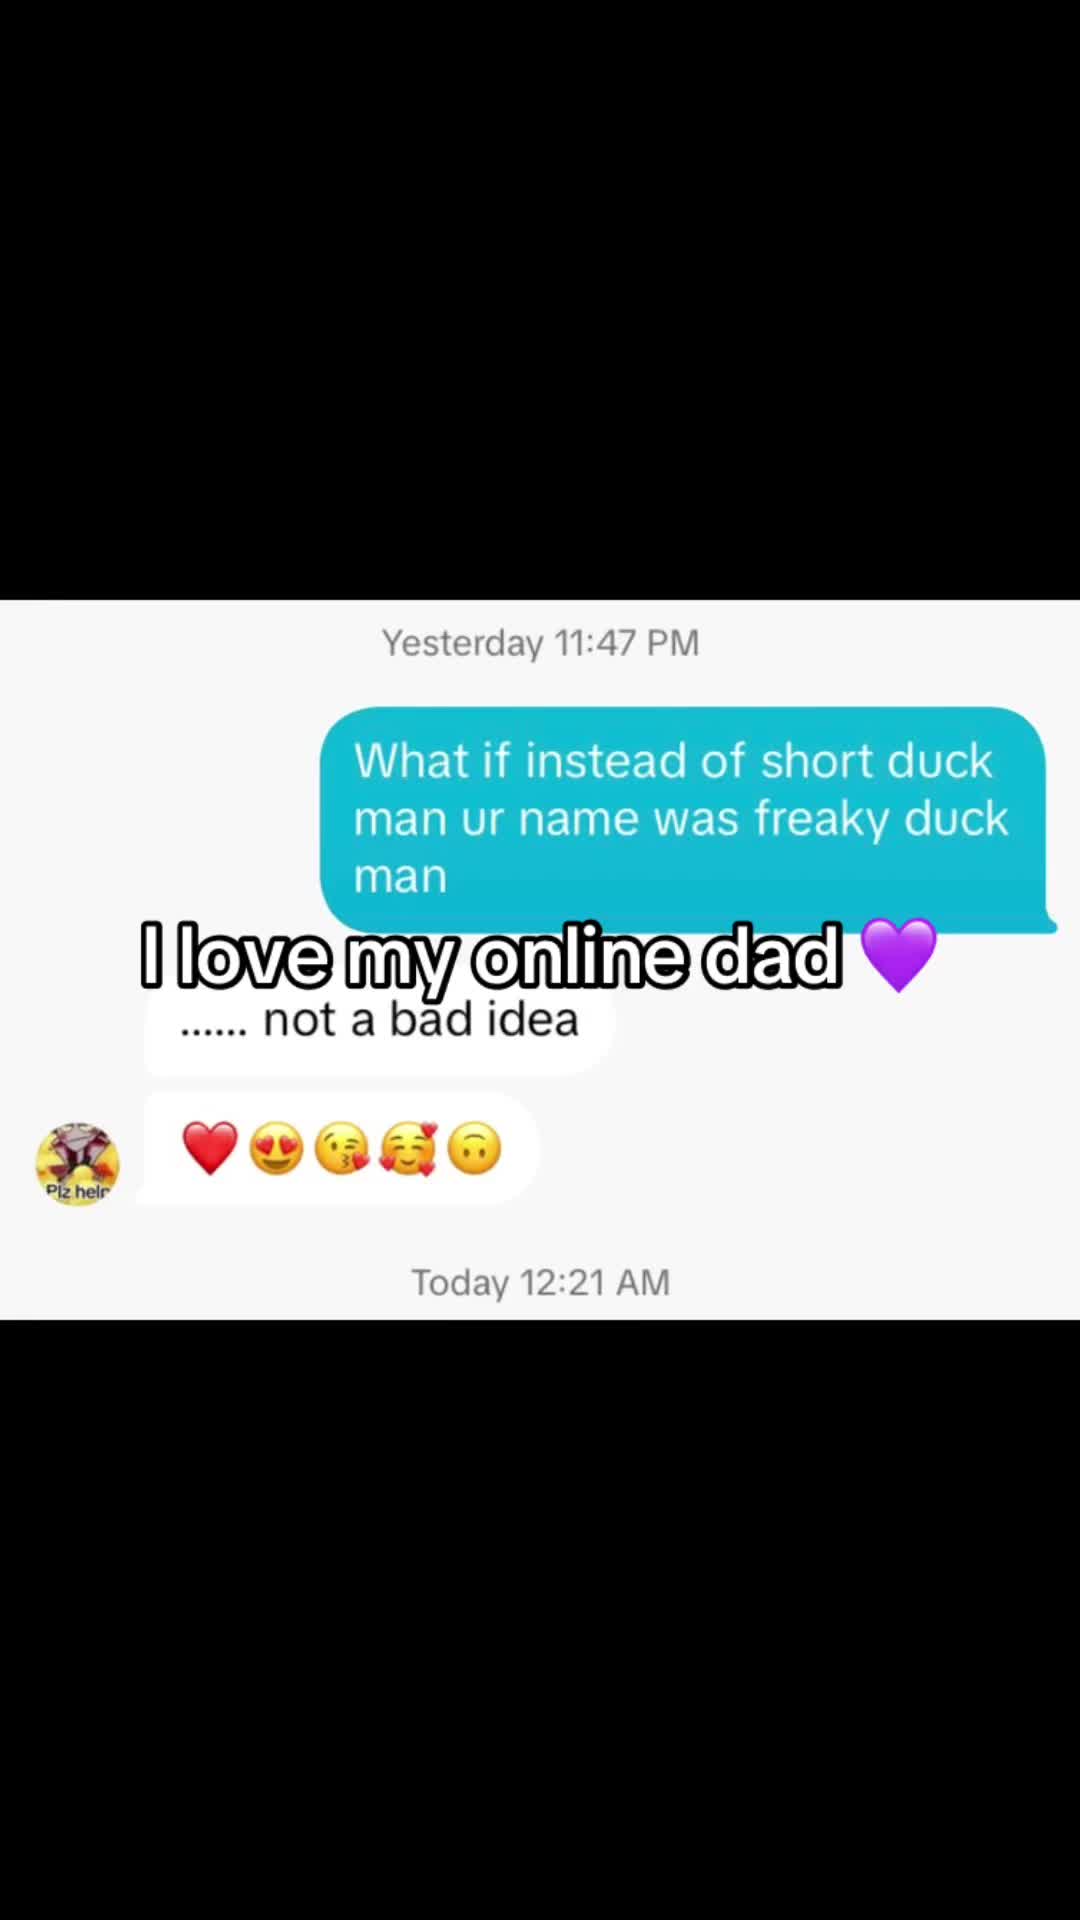This screenshot has height=1920, width=1080.
Task: Tap the 'Today 12:21 AM' timestamp
Action: (540, 1283)
